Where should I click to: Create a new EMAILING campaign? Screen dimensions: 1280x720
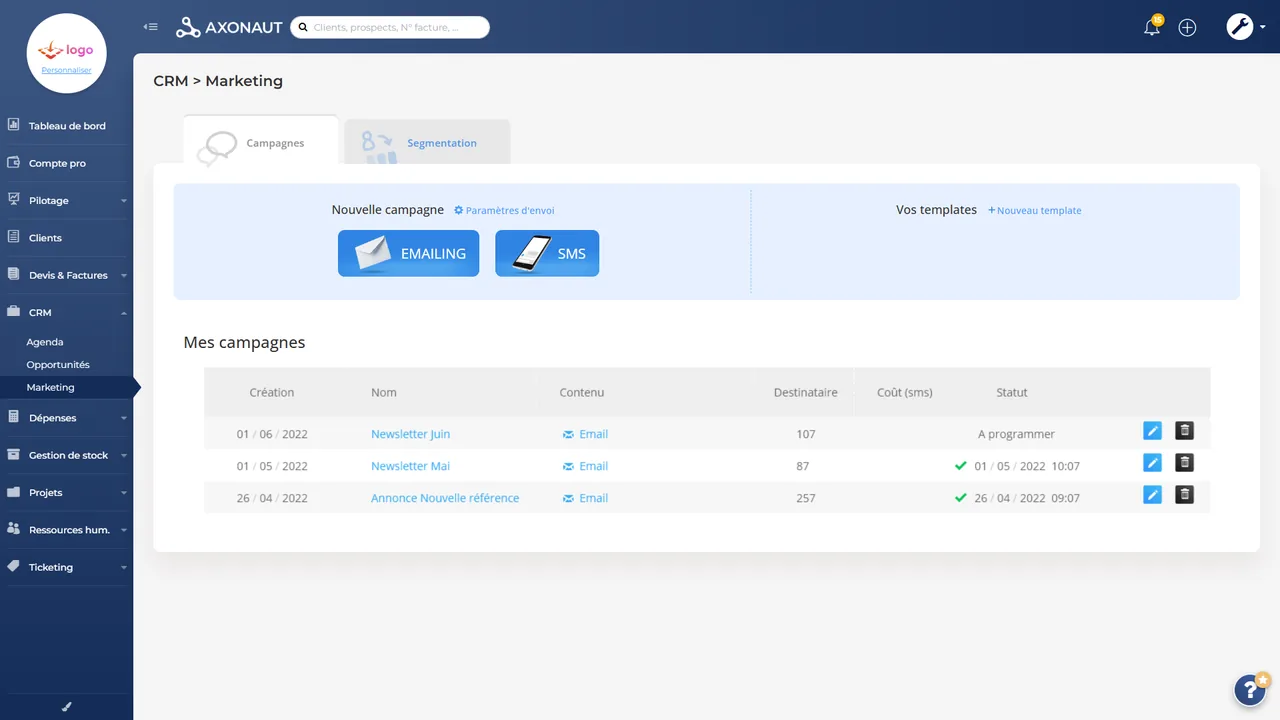point(408,253)
